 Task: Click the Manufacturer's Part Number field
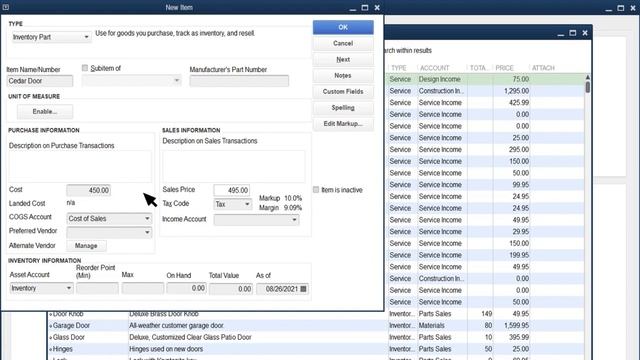(239, 81)
